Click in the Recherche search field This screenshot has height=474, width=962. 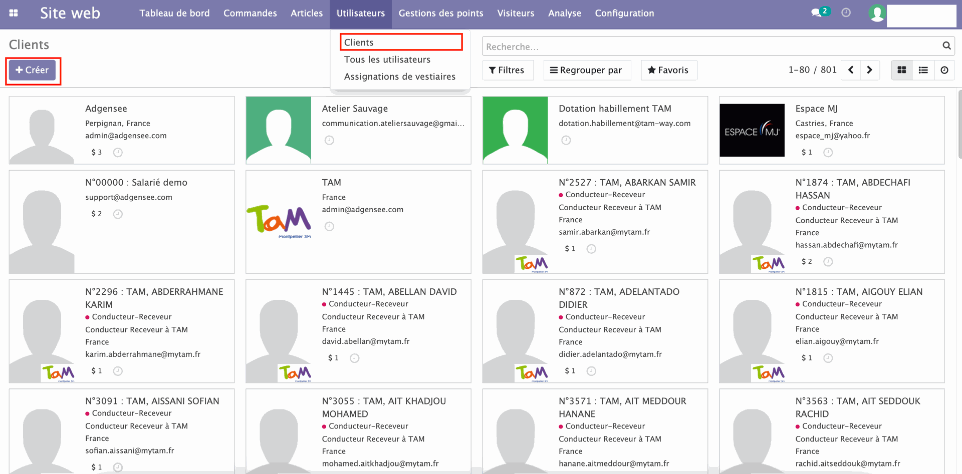click(712, 47)
